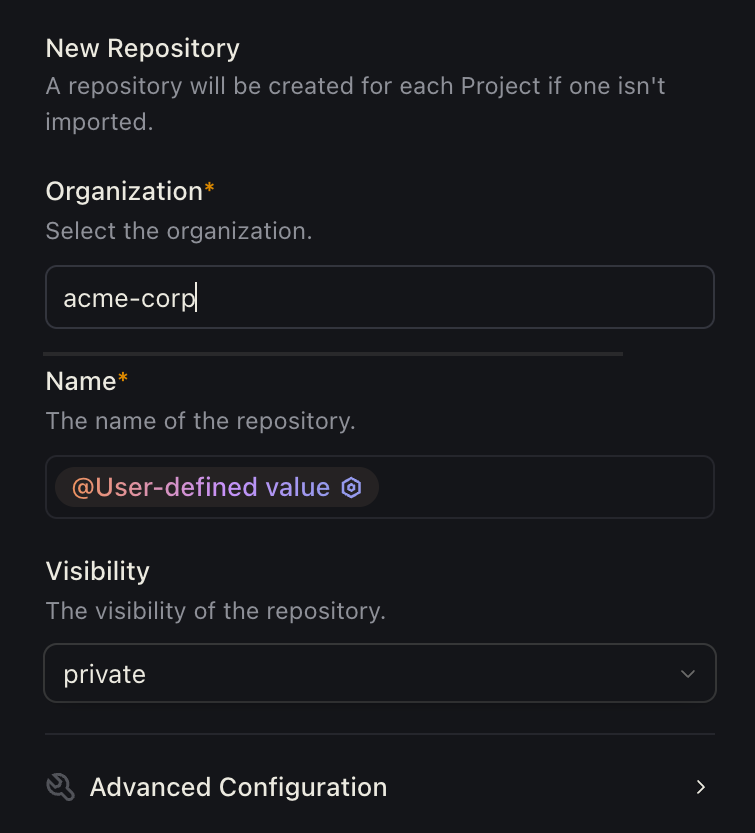This screenshot has width=755, height=833.
Task: Click the New Repository heading
Action: click(x=143, y=48)
